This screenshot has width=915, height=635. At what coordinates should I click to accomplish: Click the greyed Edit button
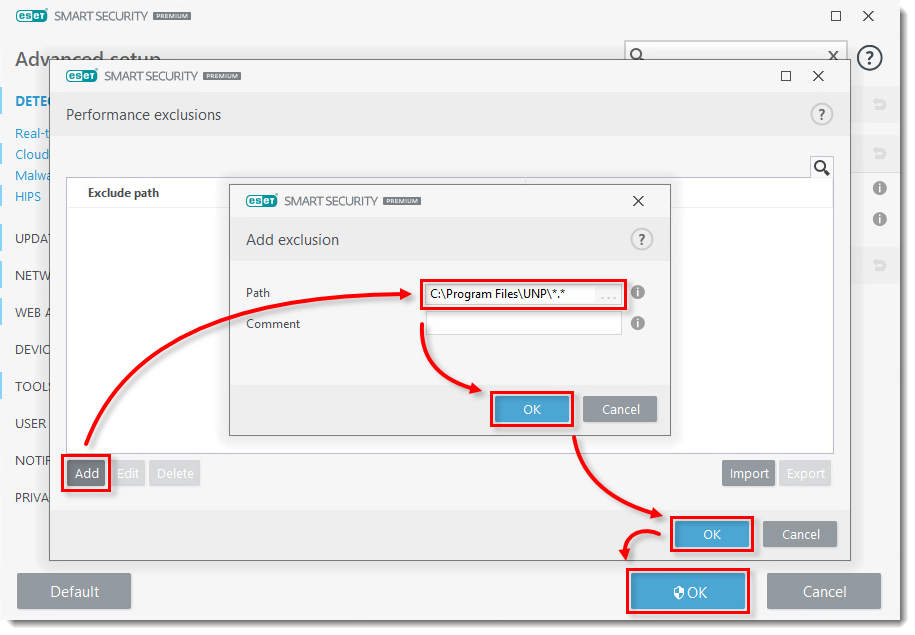pyautogui.click(x=128, y=473)
